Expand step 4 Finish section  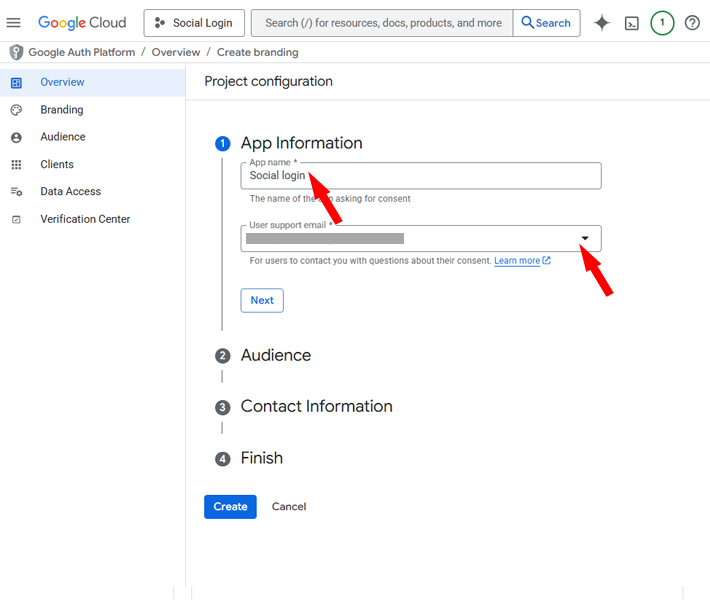[x=262, y=458]
